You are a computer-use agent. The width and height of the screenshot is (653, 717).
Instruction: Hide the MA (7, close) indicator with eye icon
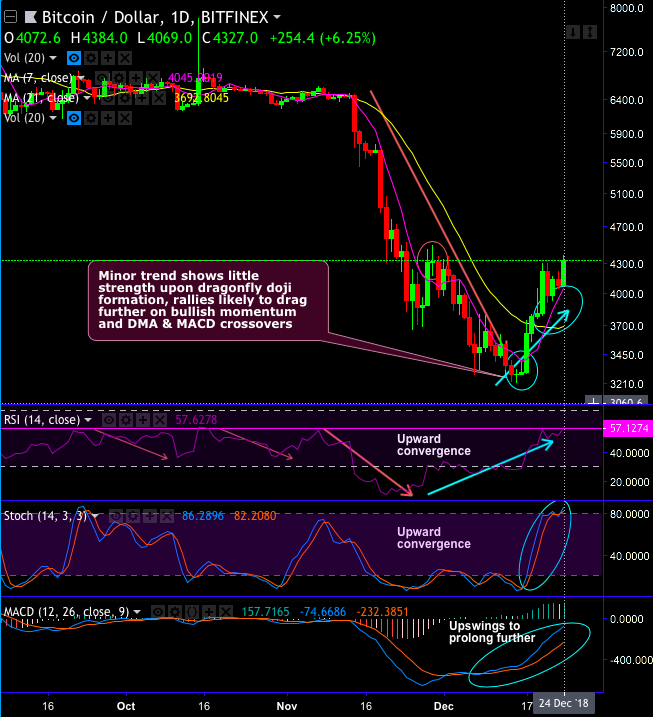[x=102, y=78]
